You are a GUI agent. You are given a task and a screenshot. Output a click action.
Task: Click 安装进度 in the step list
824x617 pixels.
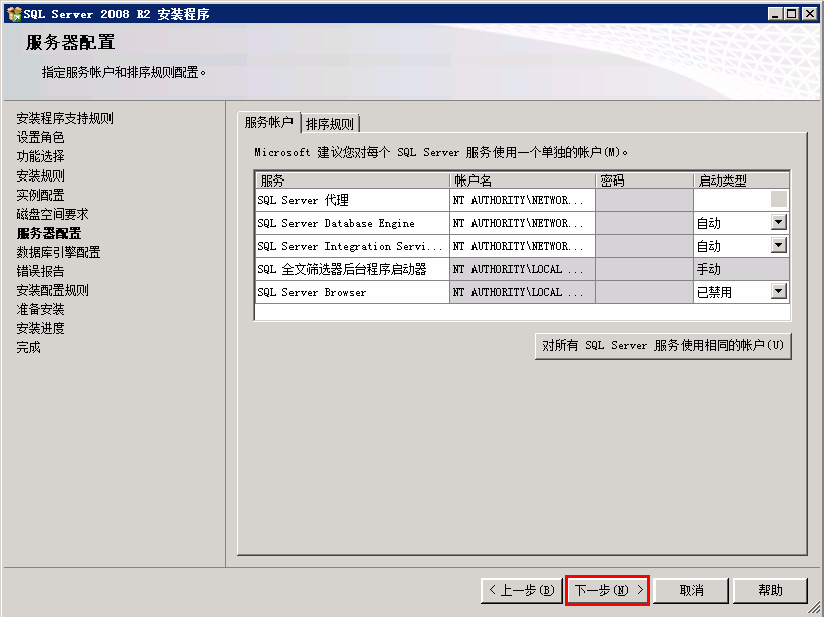[x=40, y=328]
